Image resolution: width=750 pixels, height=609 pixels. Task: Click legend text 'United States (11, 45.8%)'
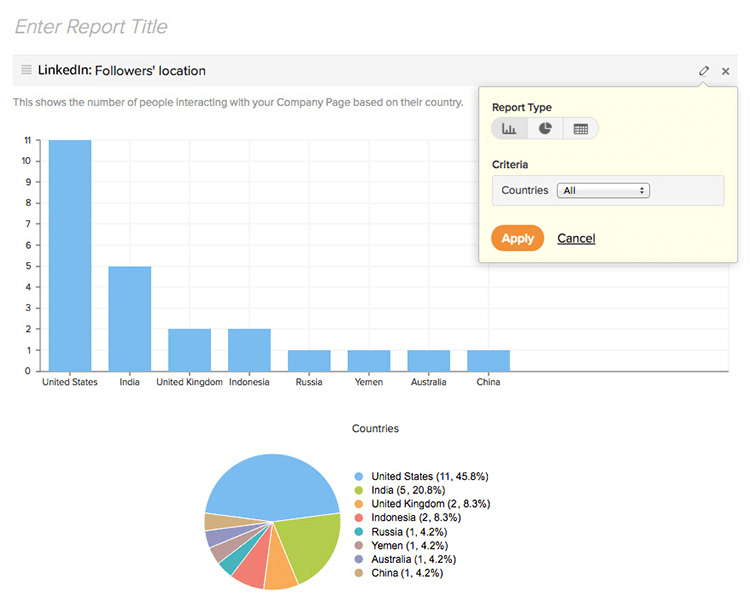click(430, 476)
